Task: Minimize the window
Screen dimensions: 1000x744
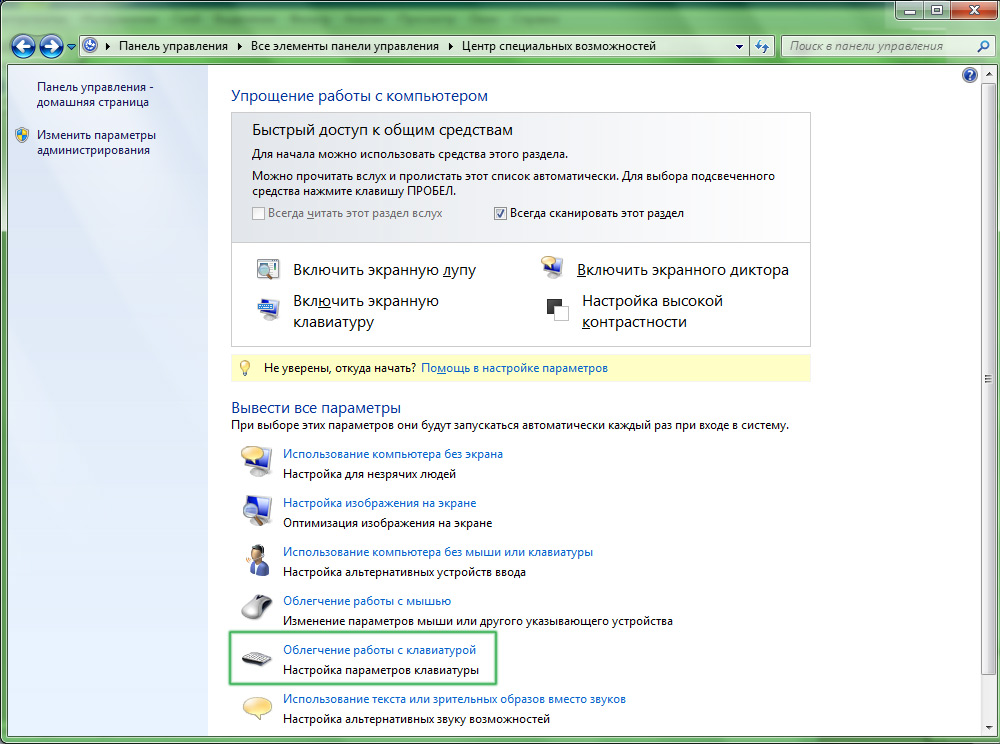Action: pyautogui.click(x=909, y=10)
